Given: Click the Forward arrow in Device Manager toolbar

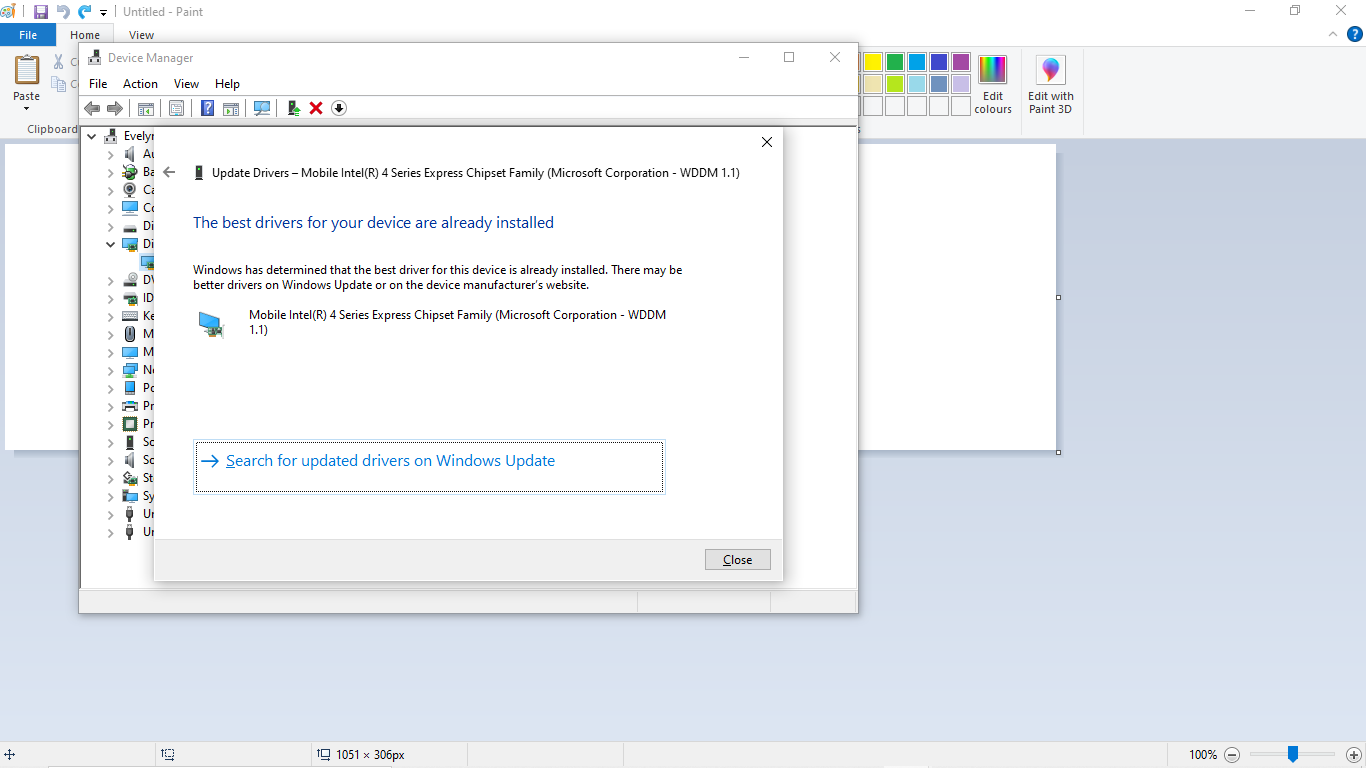Looking at the screenshot, I should tap(115, 108).
